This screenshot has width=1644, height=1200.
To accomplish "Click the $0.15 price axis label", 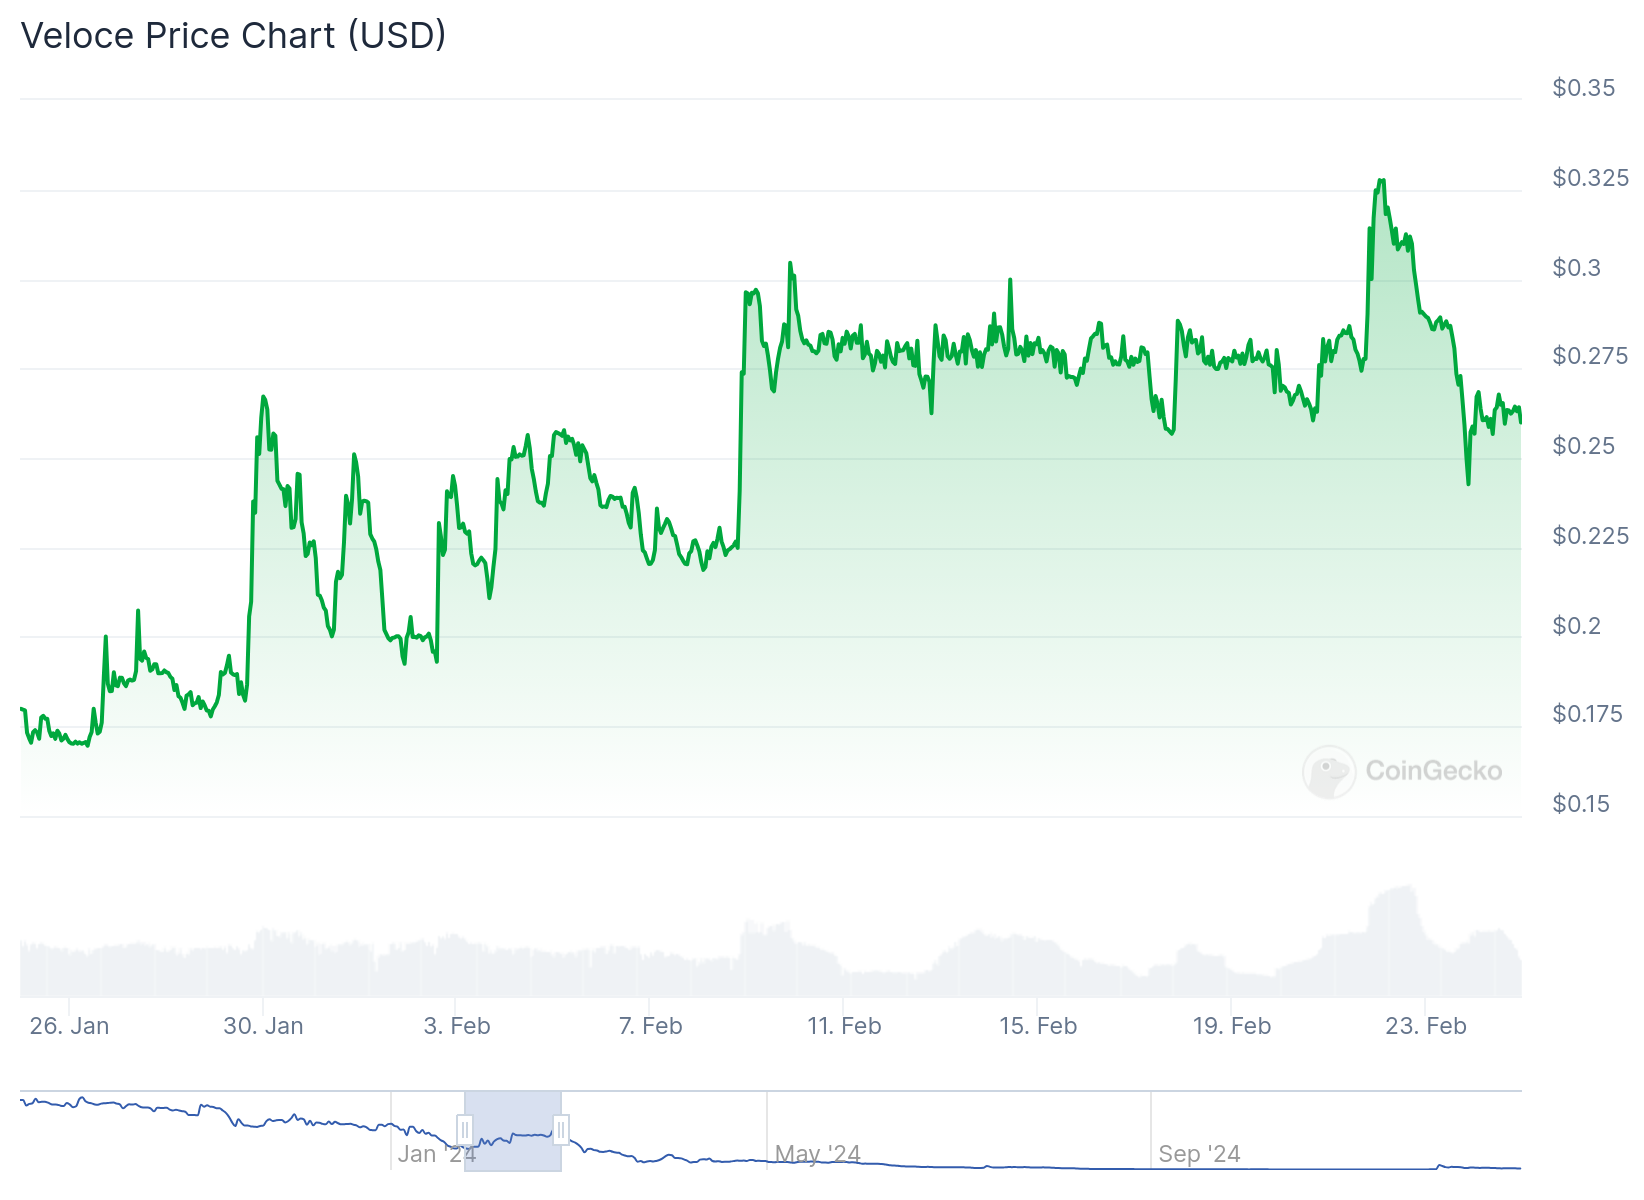I will [x=1581, y=804].
